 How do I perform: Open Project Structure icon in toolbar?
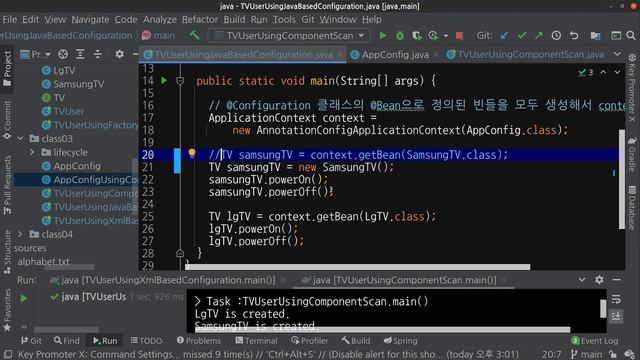(x=596, y=36)
